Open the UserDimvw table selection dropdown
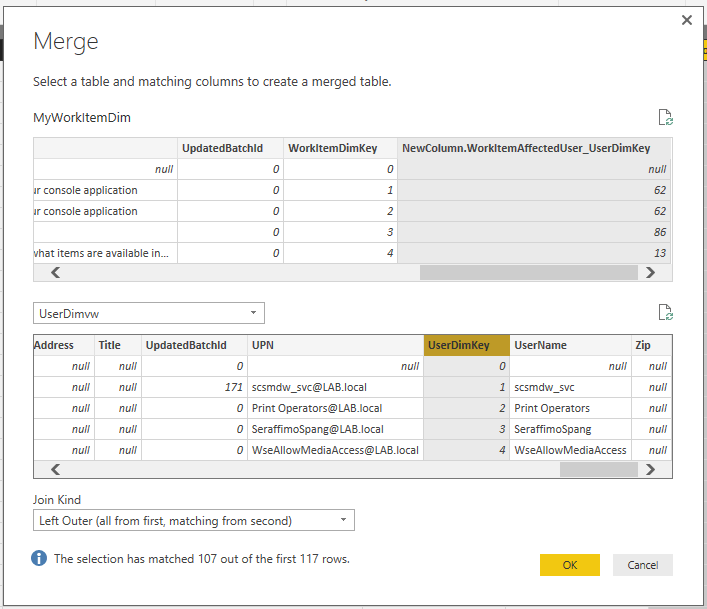The height and width of the screenshot is (609, 707). point(149,313)
